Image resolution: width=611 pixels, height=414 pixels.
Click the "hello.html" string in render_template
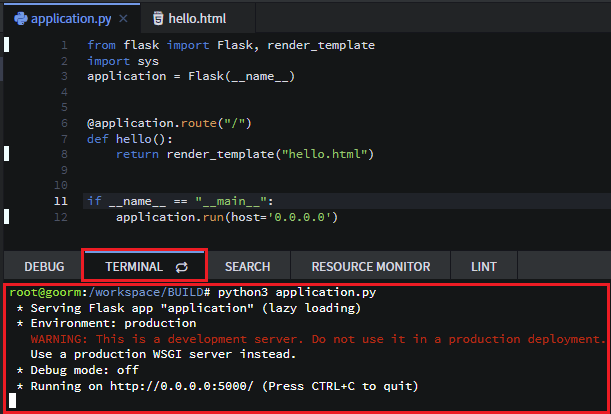click(325, 154)
